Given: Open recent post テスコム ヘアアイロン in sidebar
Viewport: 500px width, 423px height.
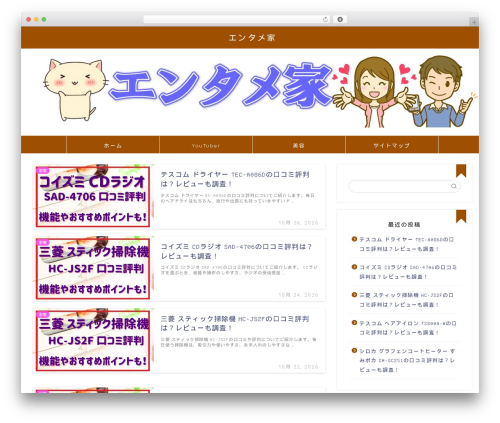Looking at the screenshot, I should coord(408,328).
